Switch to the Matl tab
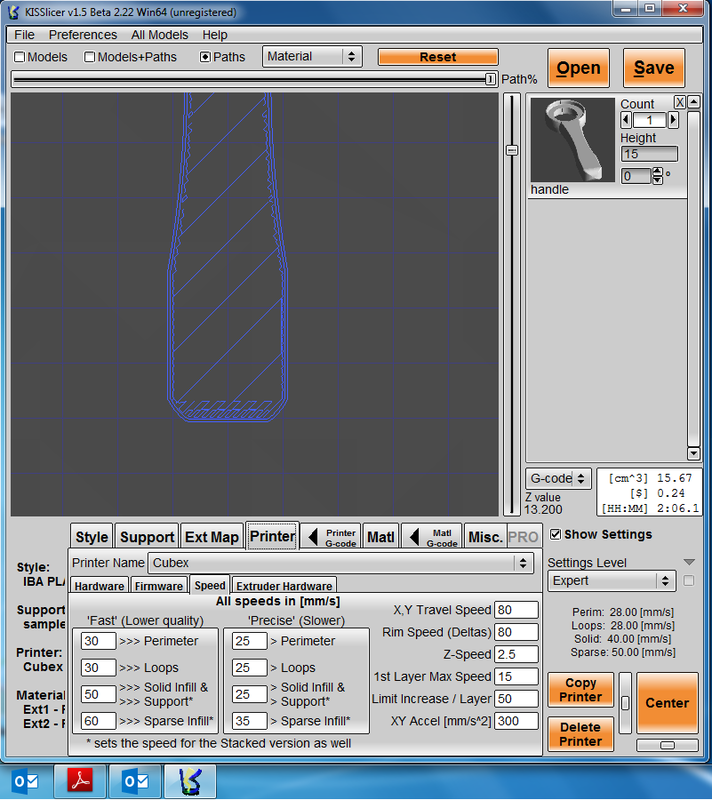The image size is (712, 800). (x=381, y=537)
